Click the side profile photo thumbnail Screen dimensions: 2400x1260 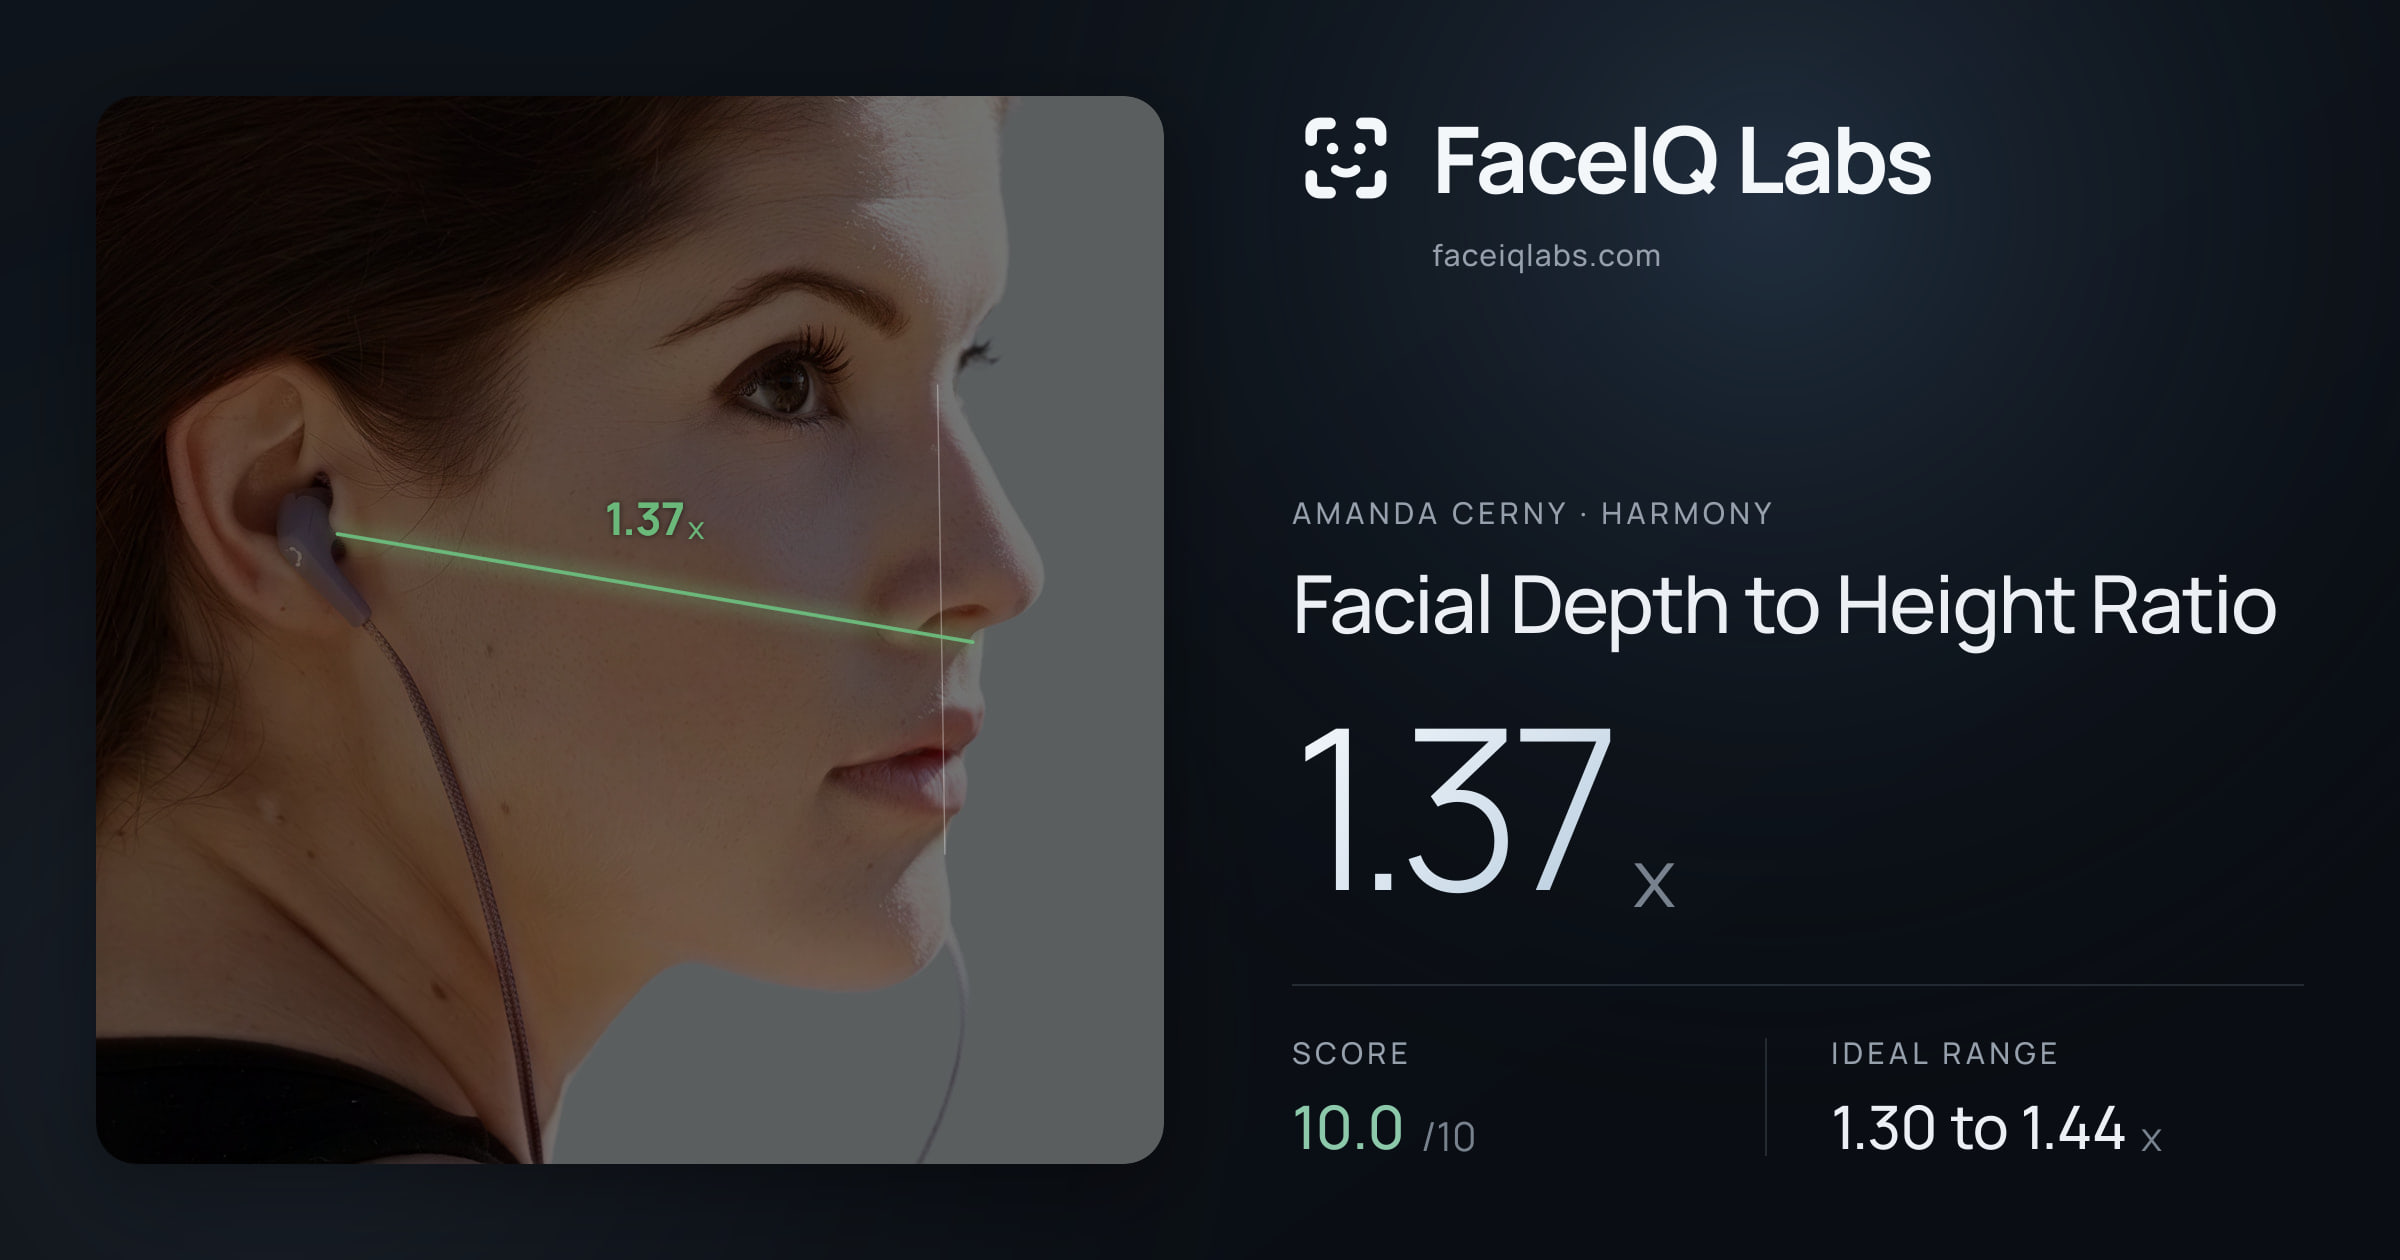[630, 630]
